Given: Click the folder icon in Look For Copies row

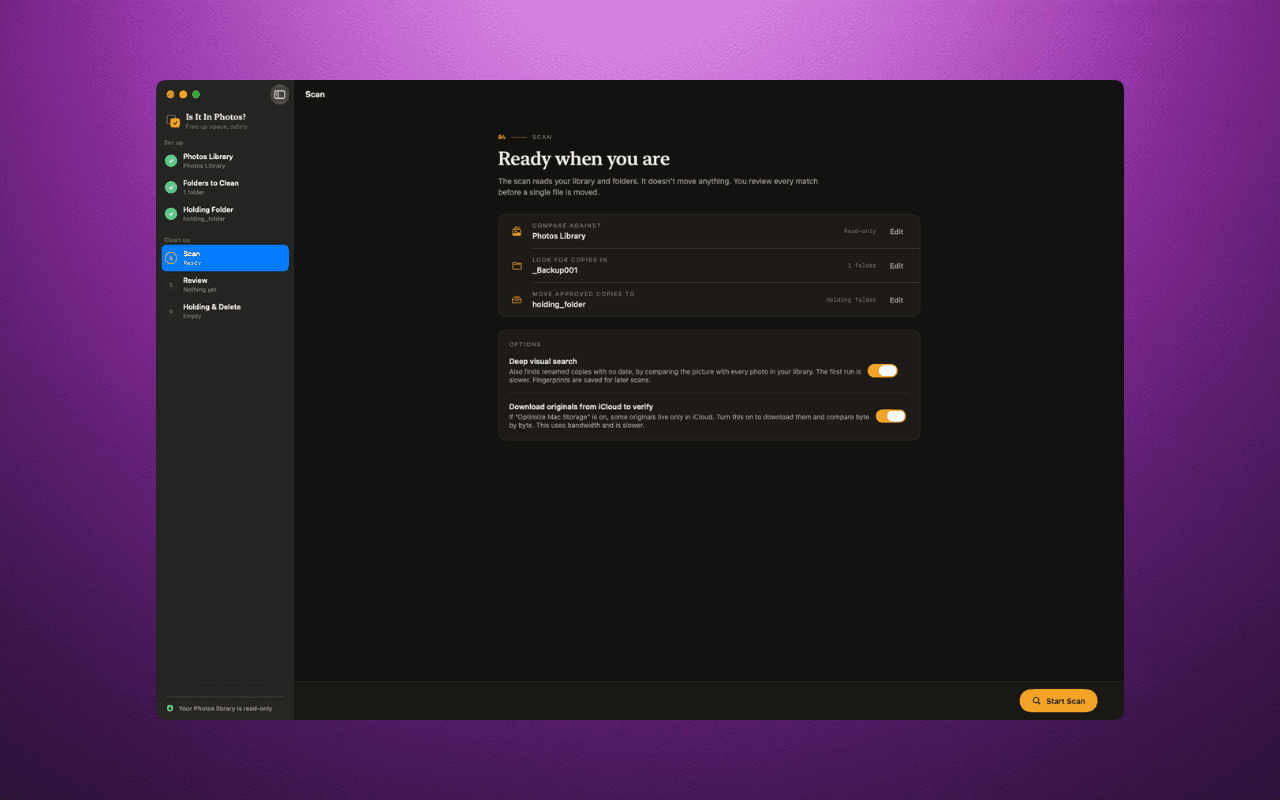Looking at the screenshot, I should pyautogui.click(x=517, y=266).
